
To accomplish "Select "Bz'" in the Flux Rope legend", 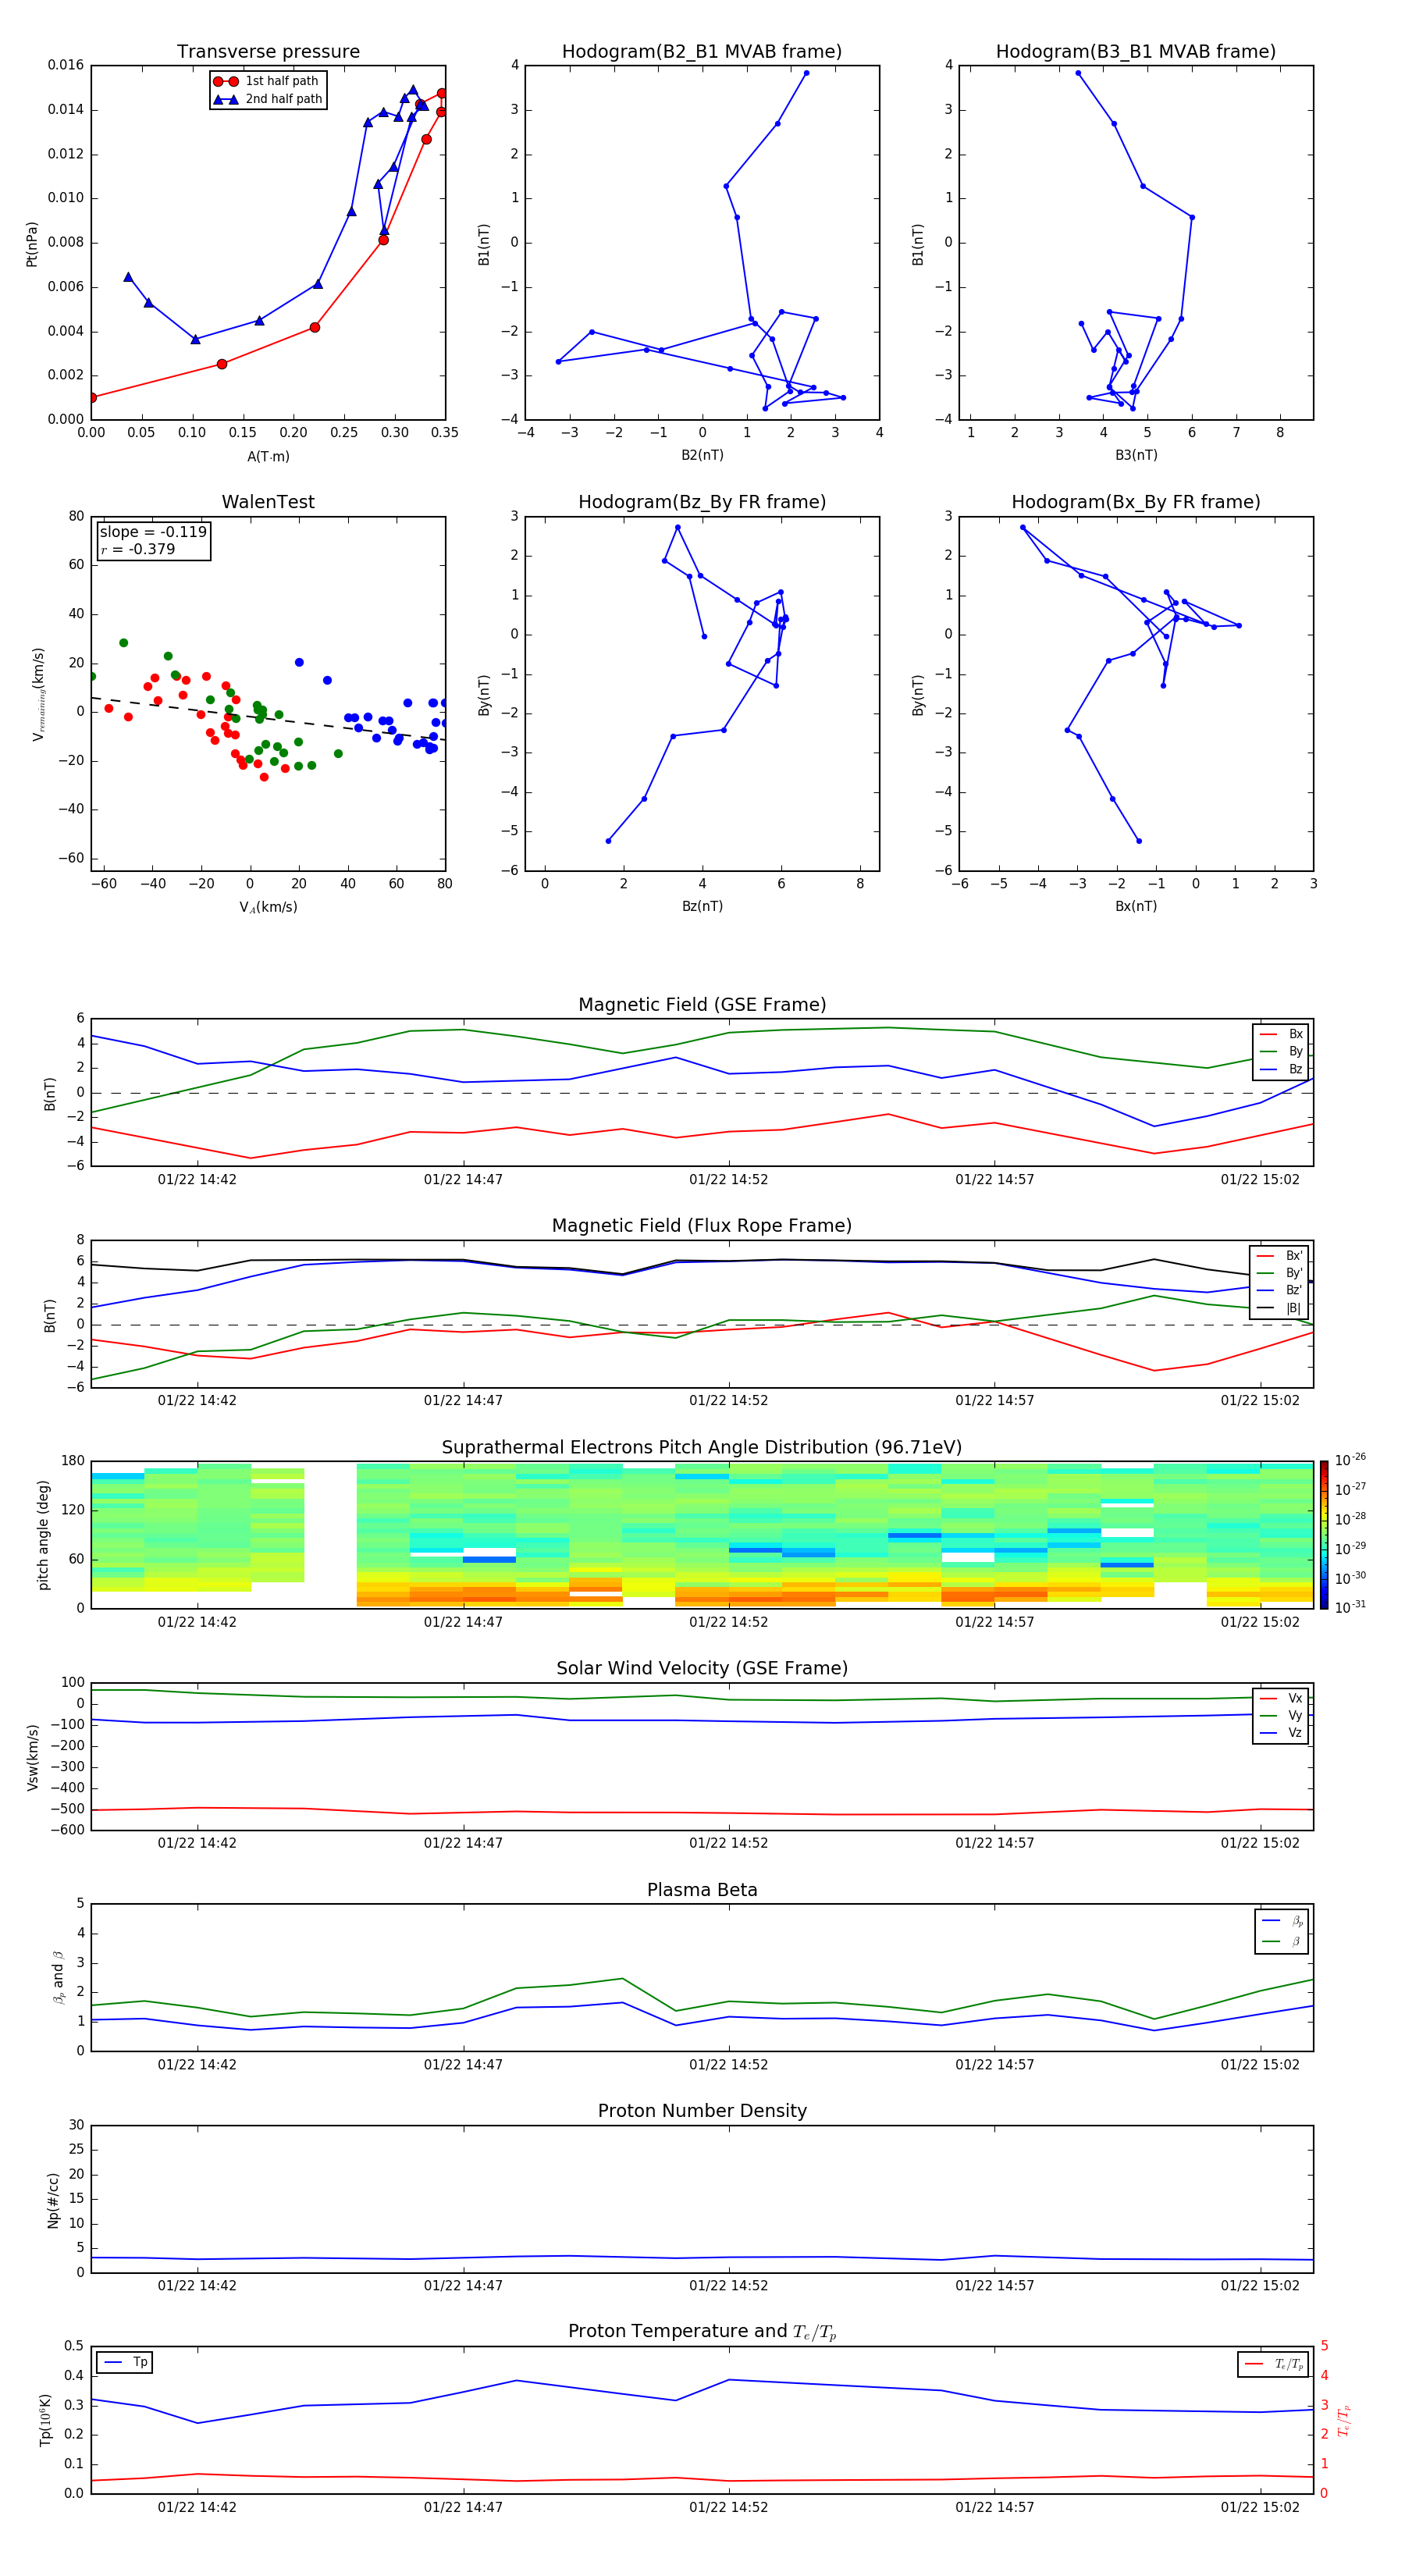I will tap(1280, 1290).
